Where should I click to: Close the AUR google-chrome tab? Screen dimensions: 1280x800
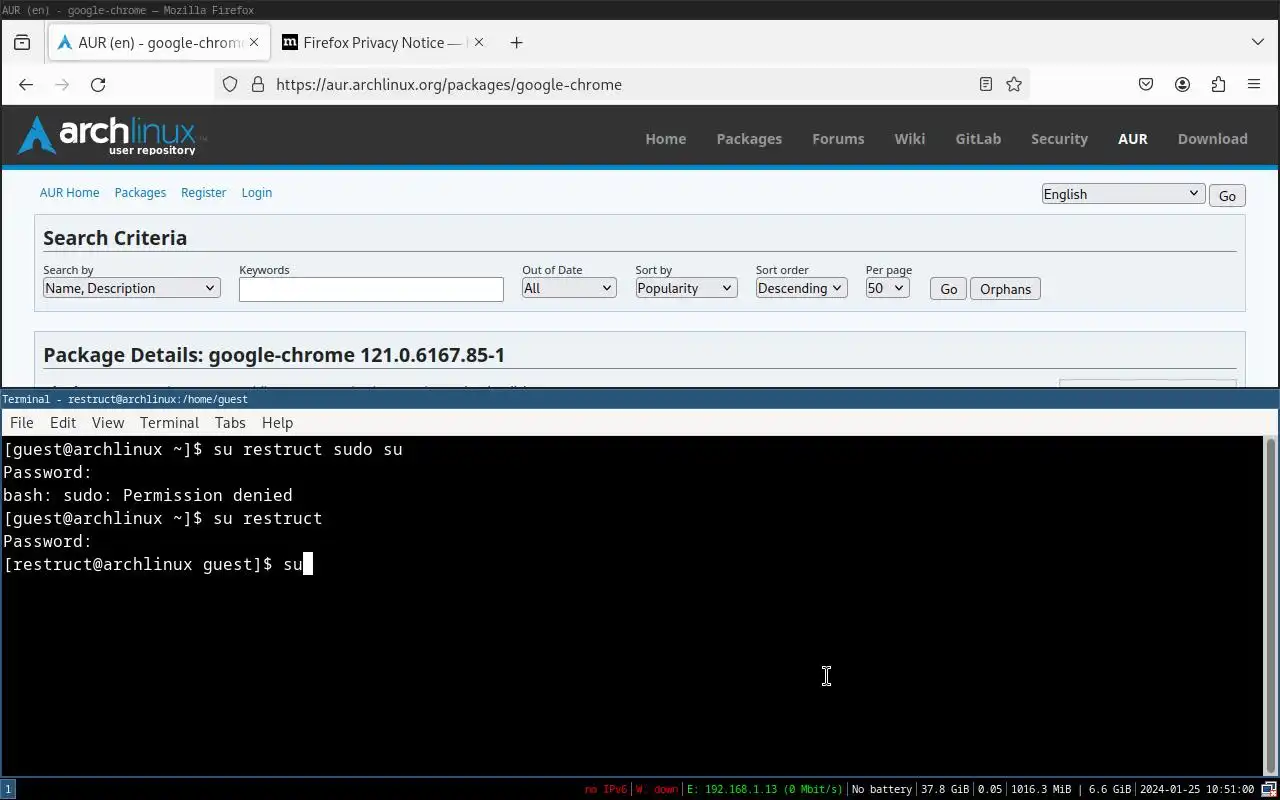[253, 42]
